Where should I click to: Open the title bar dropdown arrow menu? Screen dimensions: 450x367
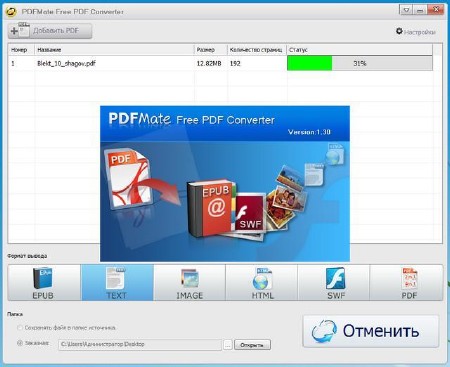[406, 10]
